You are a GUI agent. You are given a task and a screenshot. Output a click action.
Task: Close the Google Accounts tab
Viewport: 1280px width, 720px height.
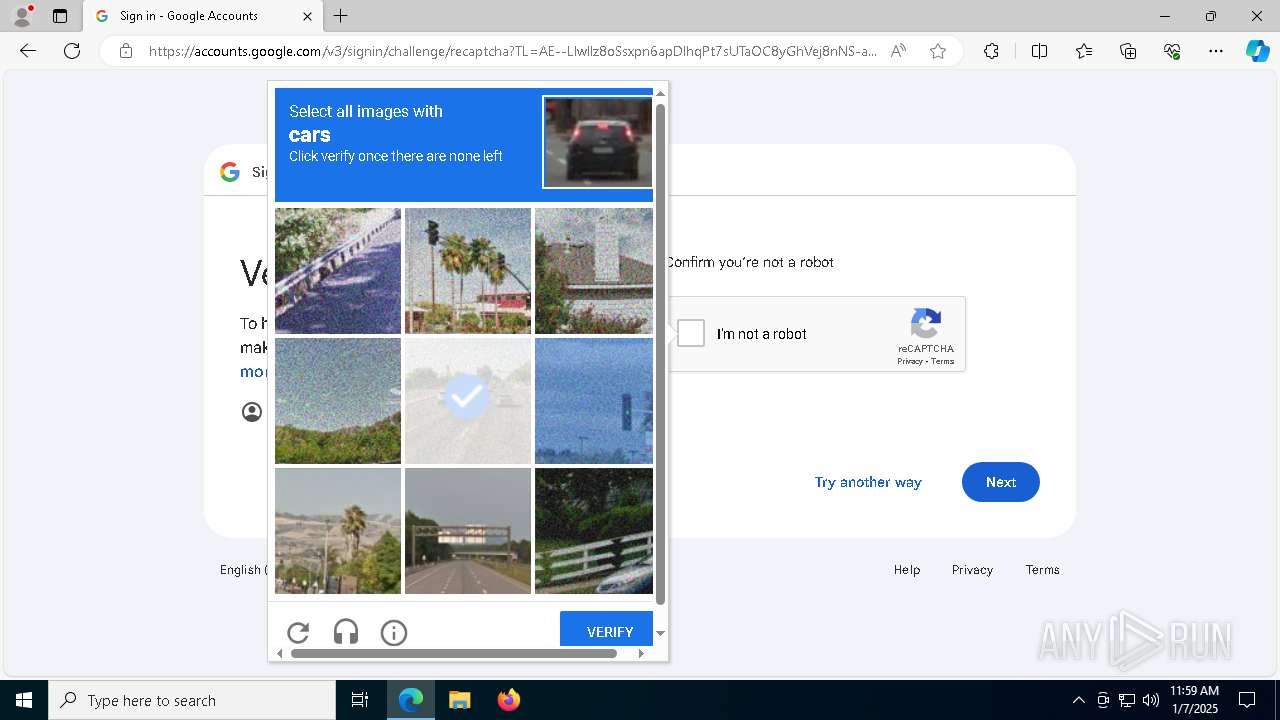[x=307, y=16]
